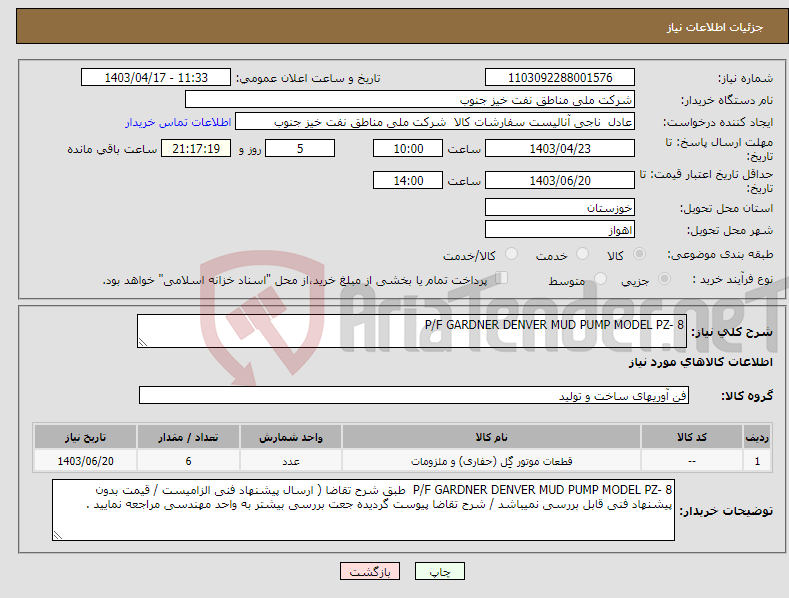This screenshot has width=789, height=598.
Task: Click the buyer notes text area
Action: click(363, 510)
